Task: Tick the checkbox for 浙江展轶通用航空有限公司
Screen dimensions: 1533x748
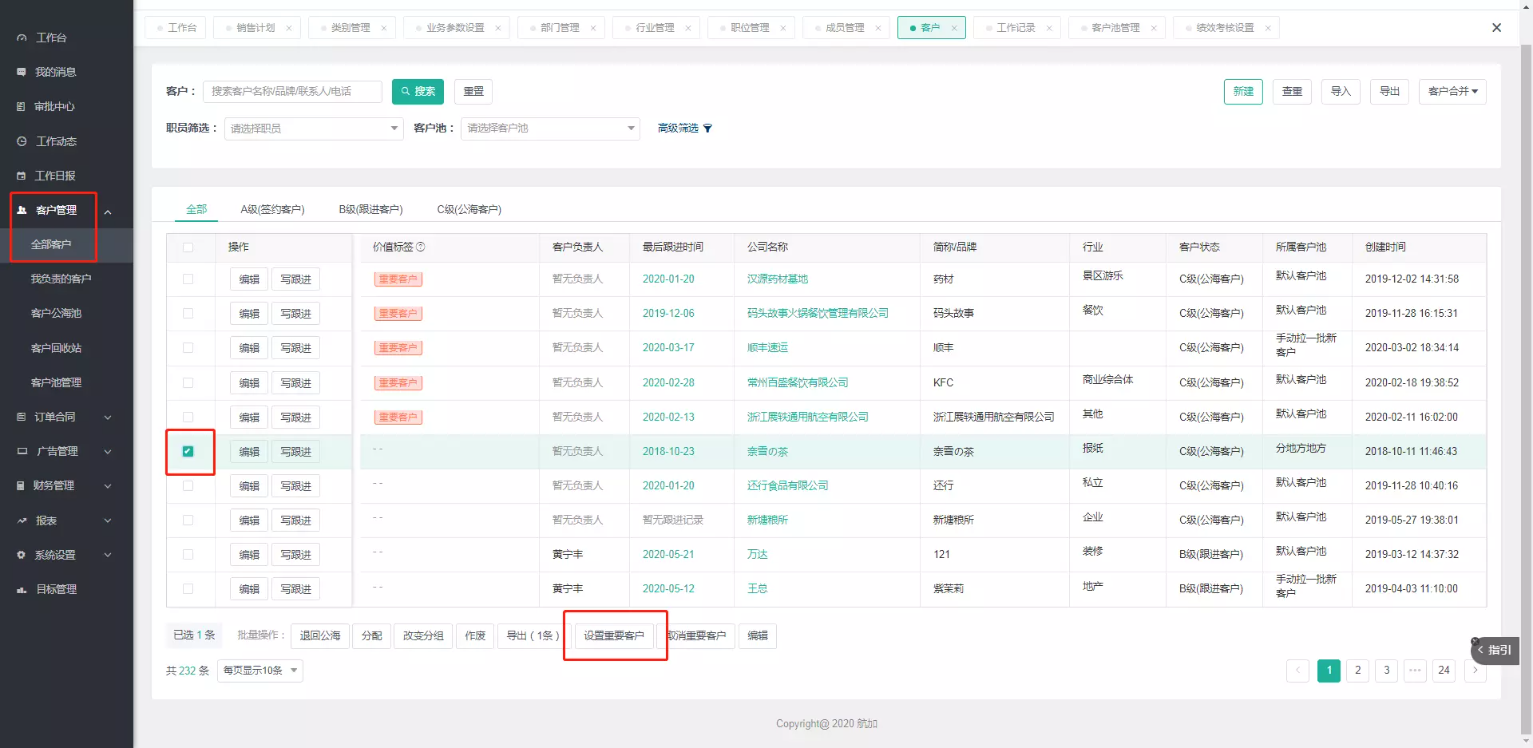Action: [188, 417]
